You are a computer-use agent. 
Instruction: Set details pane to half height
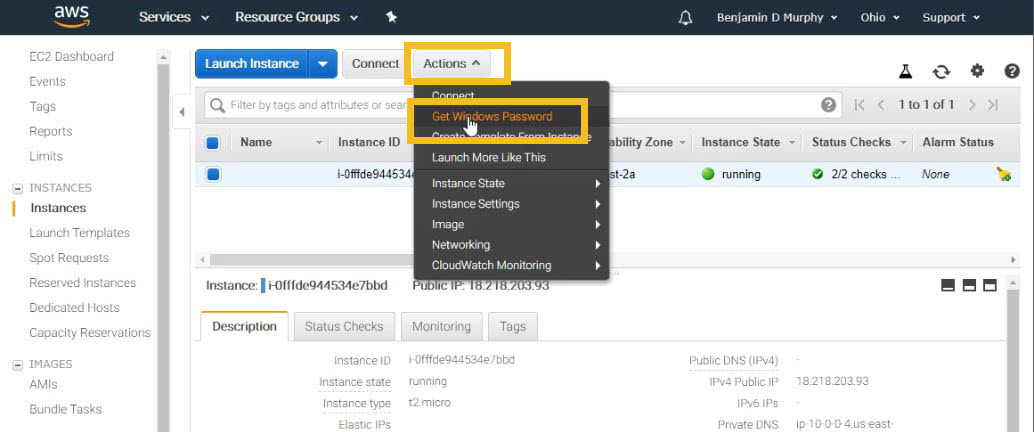pyautogui.click(x=969, y=285)
